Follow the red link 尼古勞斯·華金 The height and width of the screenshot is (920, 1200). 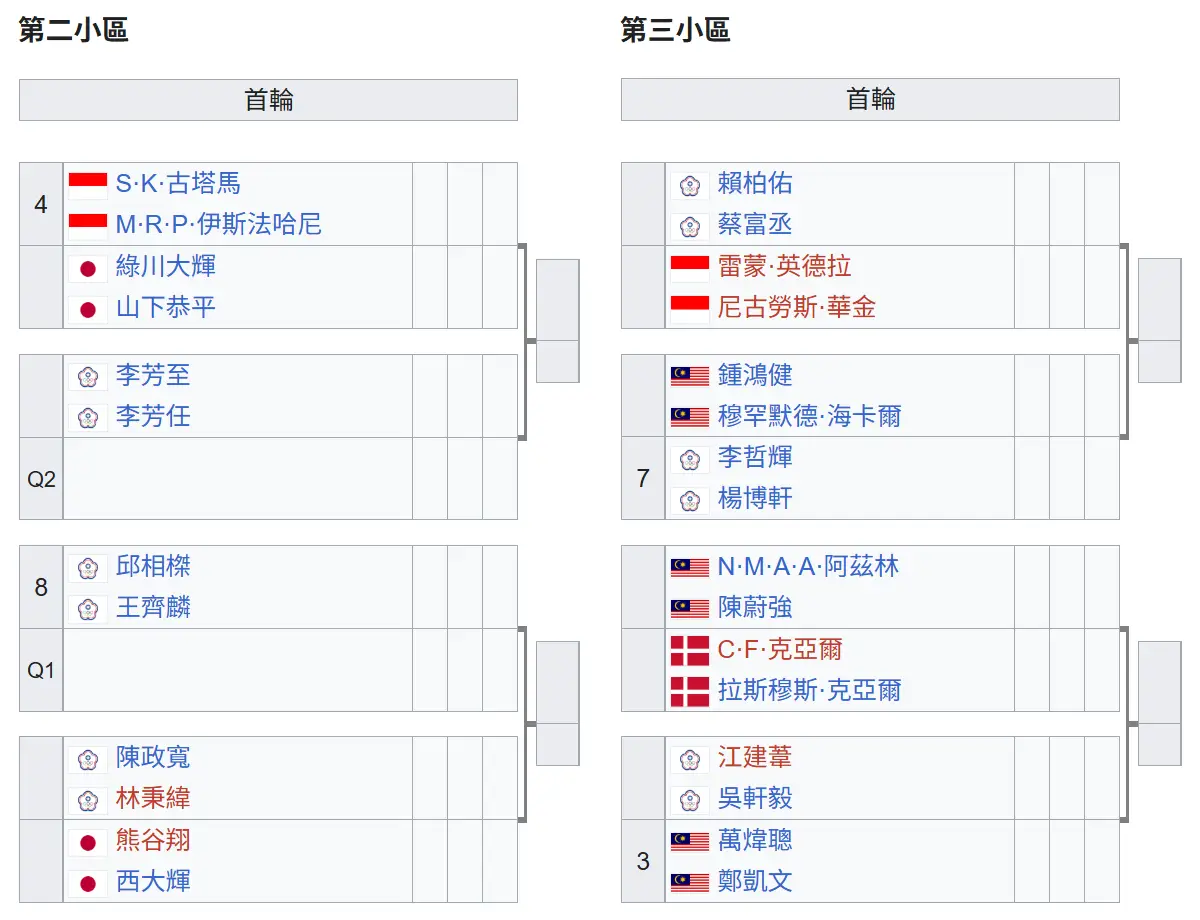point(797,307)
